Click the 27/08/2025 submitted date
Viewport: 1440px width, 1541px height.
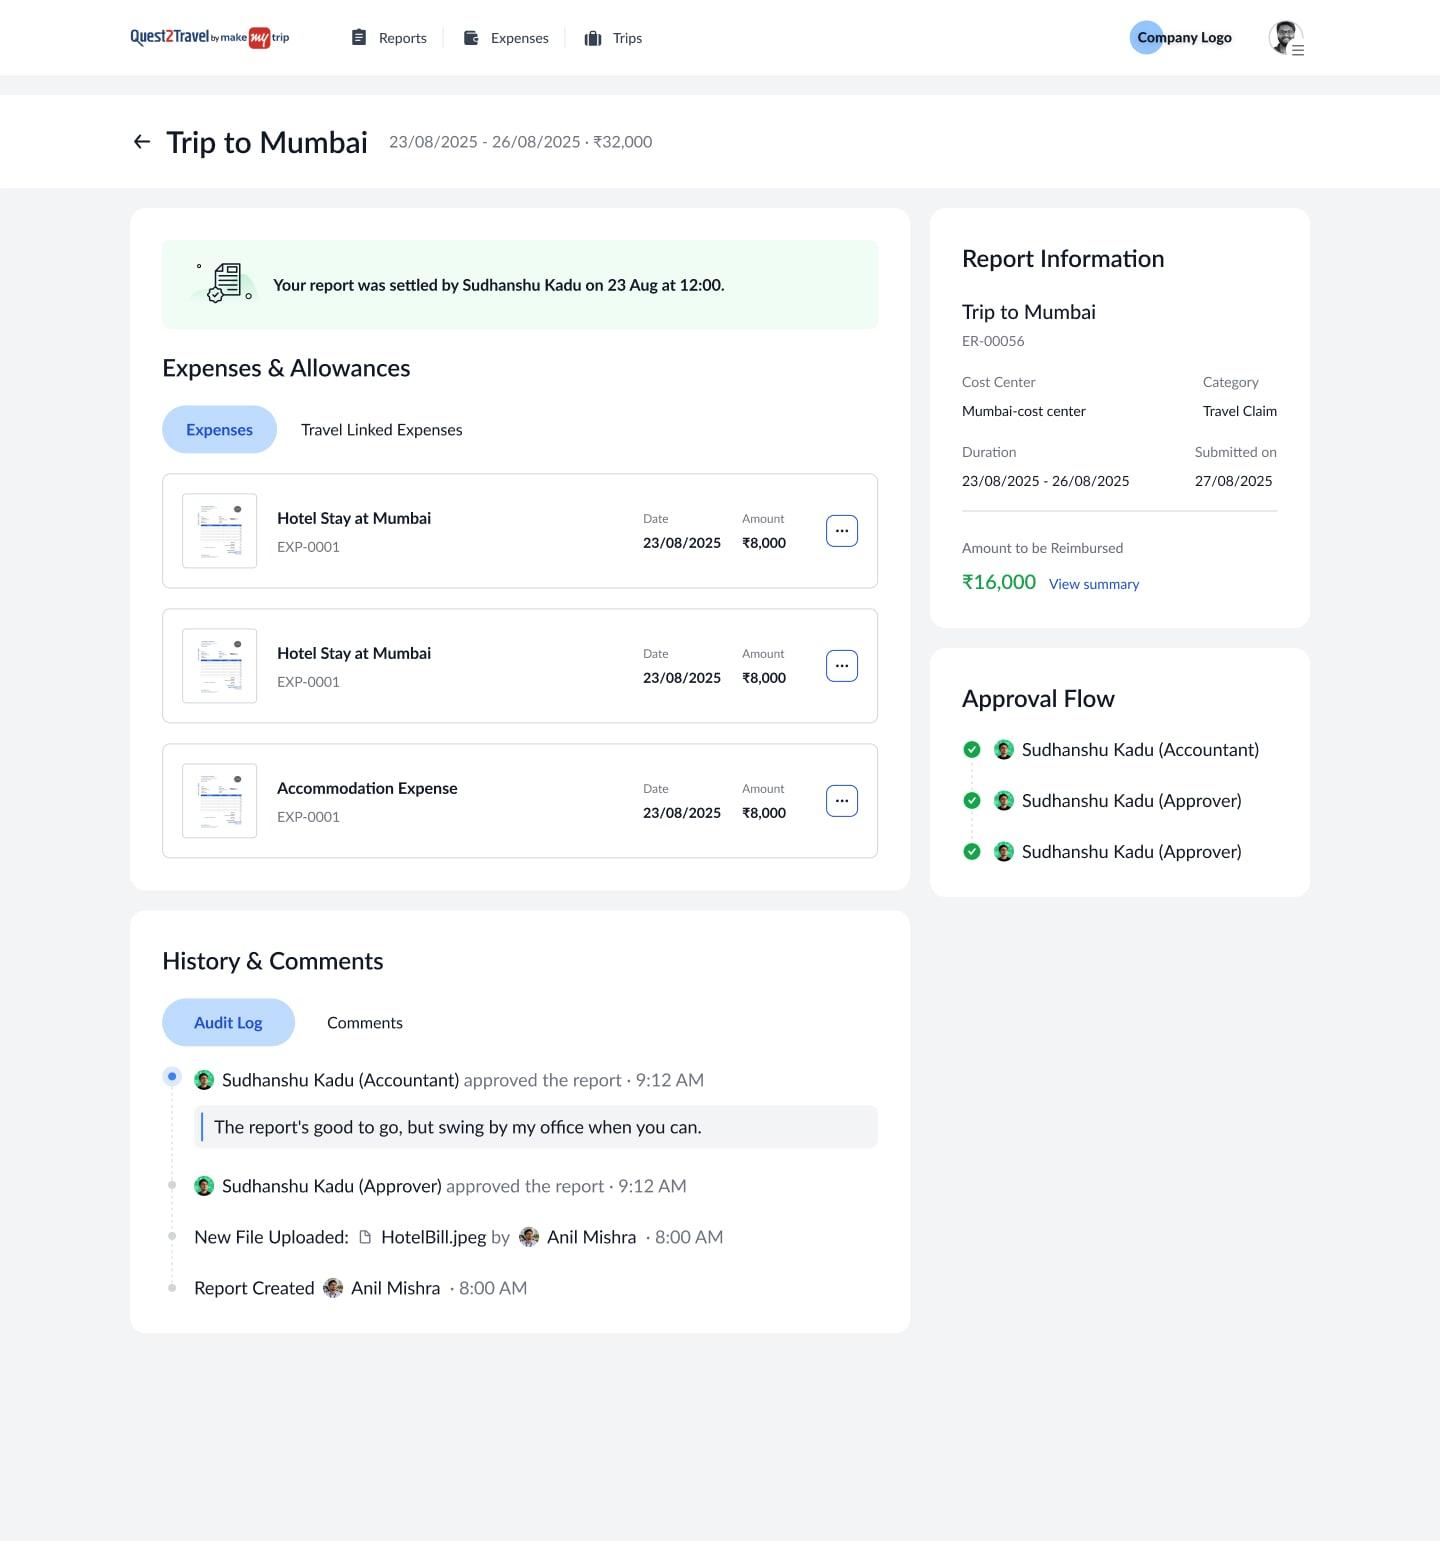click(x=1234, y=481)
